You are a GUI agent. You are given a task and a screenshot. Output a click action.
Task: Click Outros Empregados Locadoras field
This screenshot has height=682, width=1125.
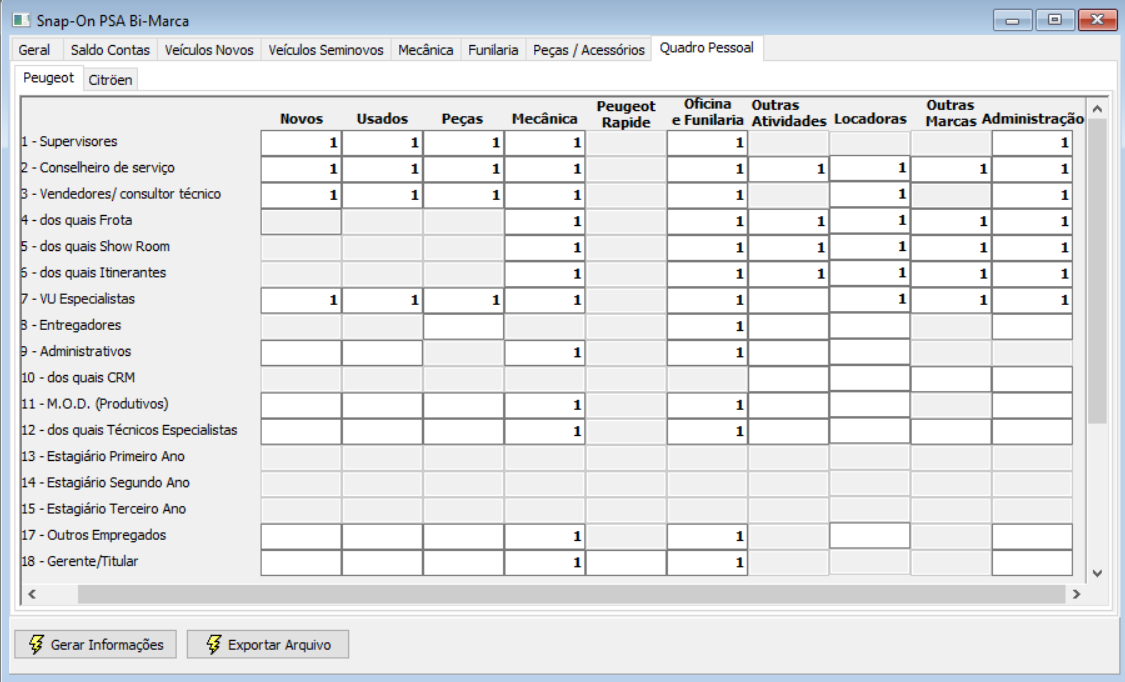click(870, 536)
